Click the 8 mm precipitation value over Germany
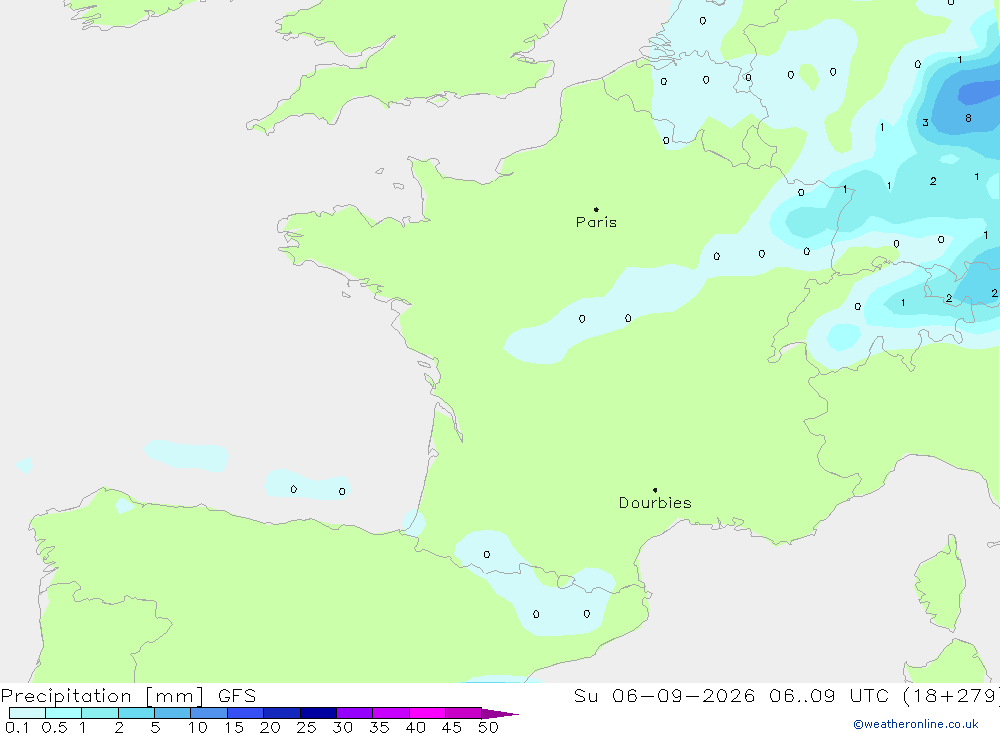The image size is (1000, 733). (968, 118)
